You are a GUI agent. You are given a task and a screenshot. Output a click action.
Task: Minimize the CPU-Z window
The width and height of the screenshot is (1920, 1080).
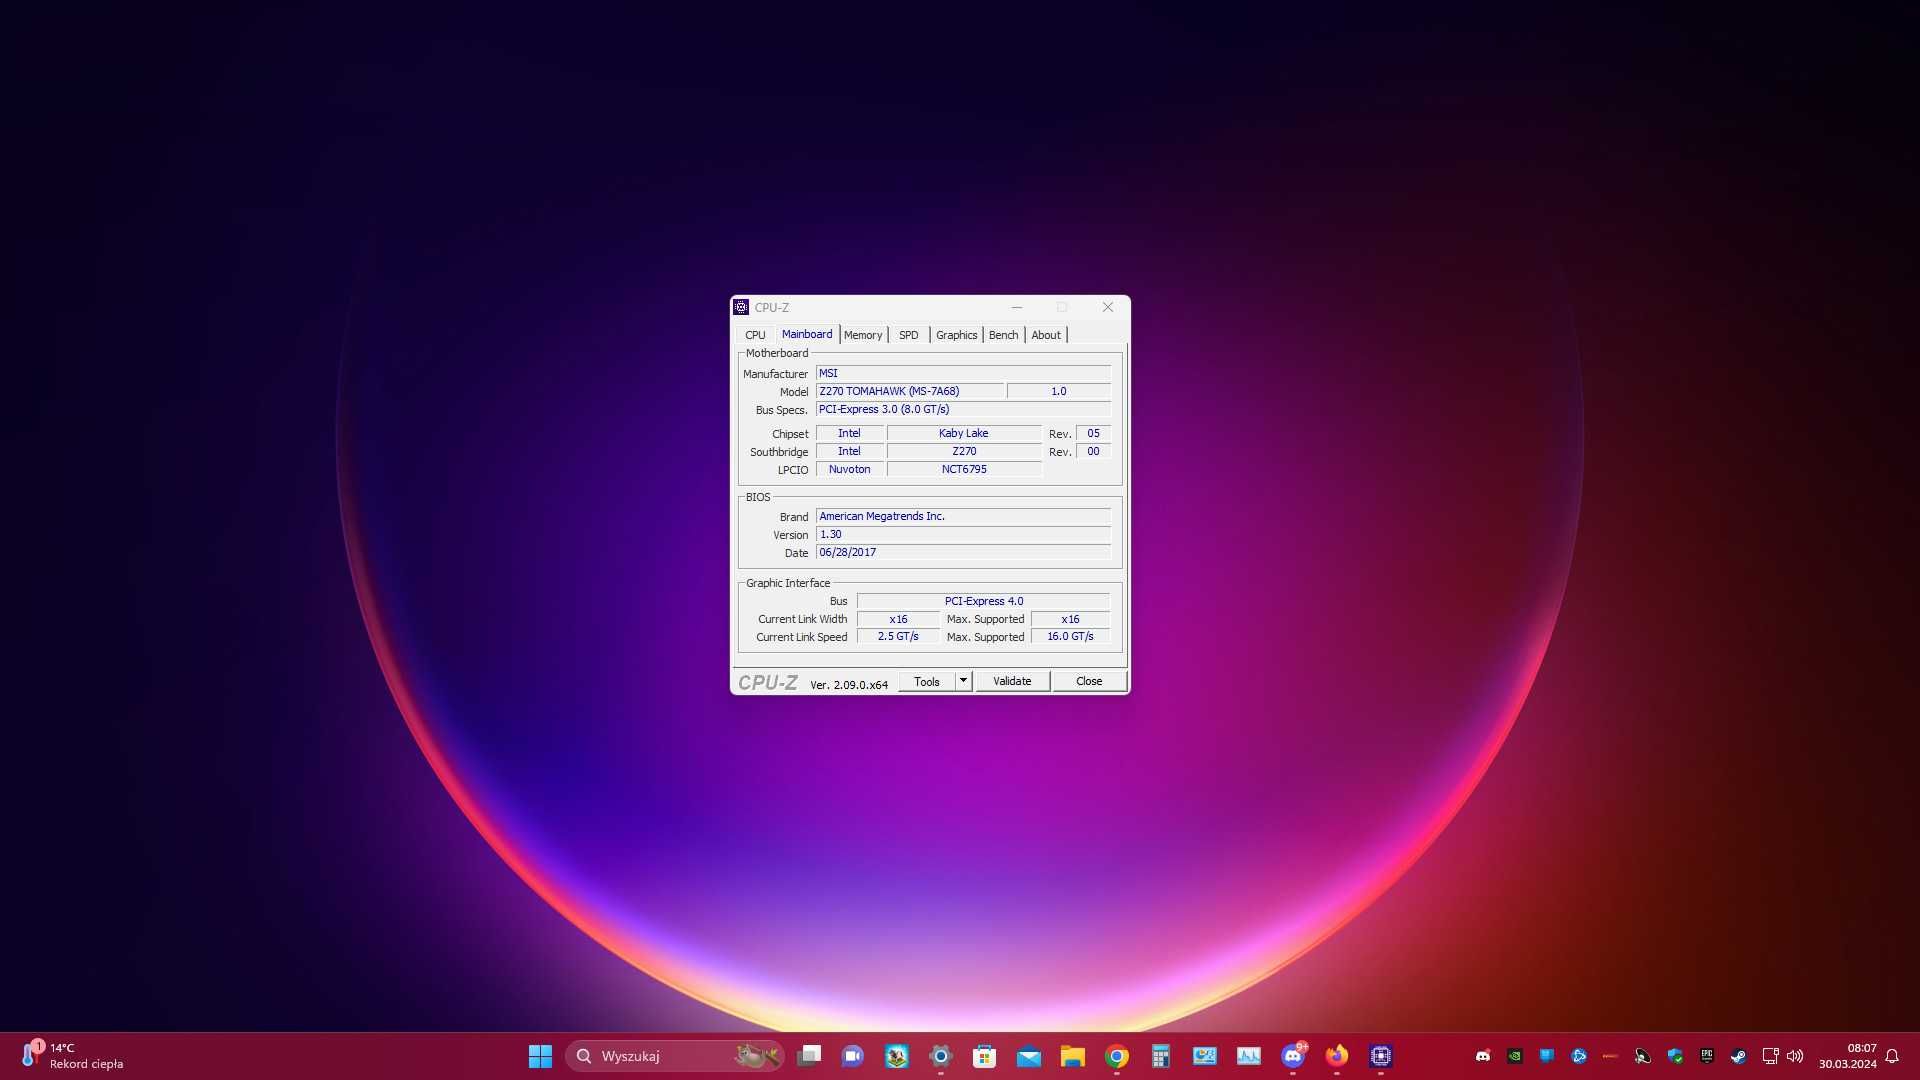click(x=1017, y=307)
